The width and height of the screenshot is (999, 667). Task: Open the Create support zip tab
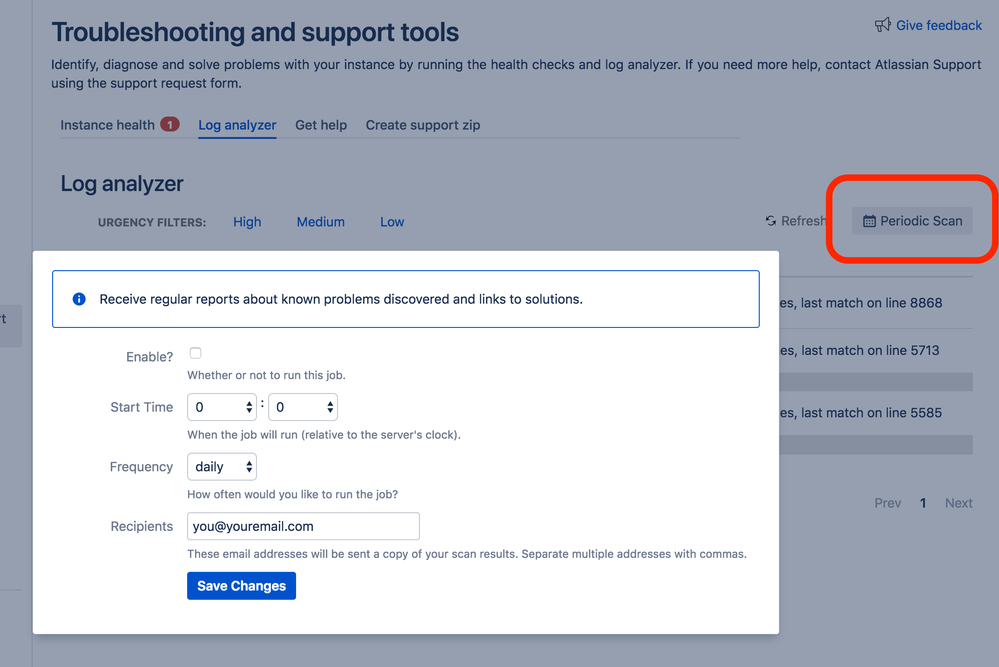[422, 124]
